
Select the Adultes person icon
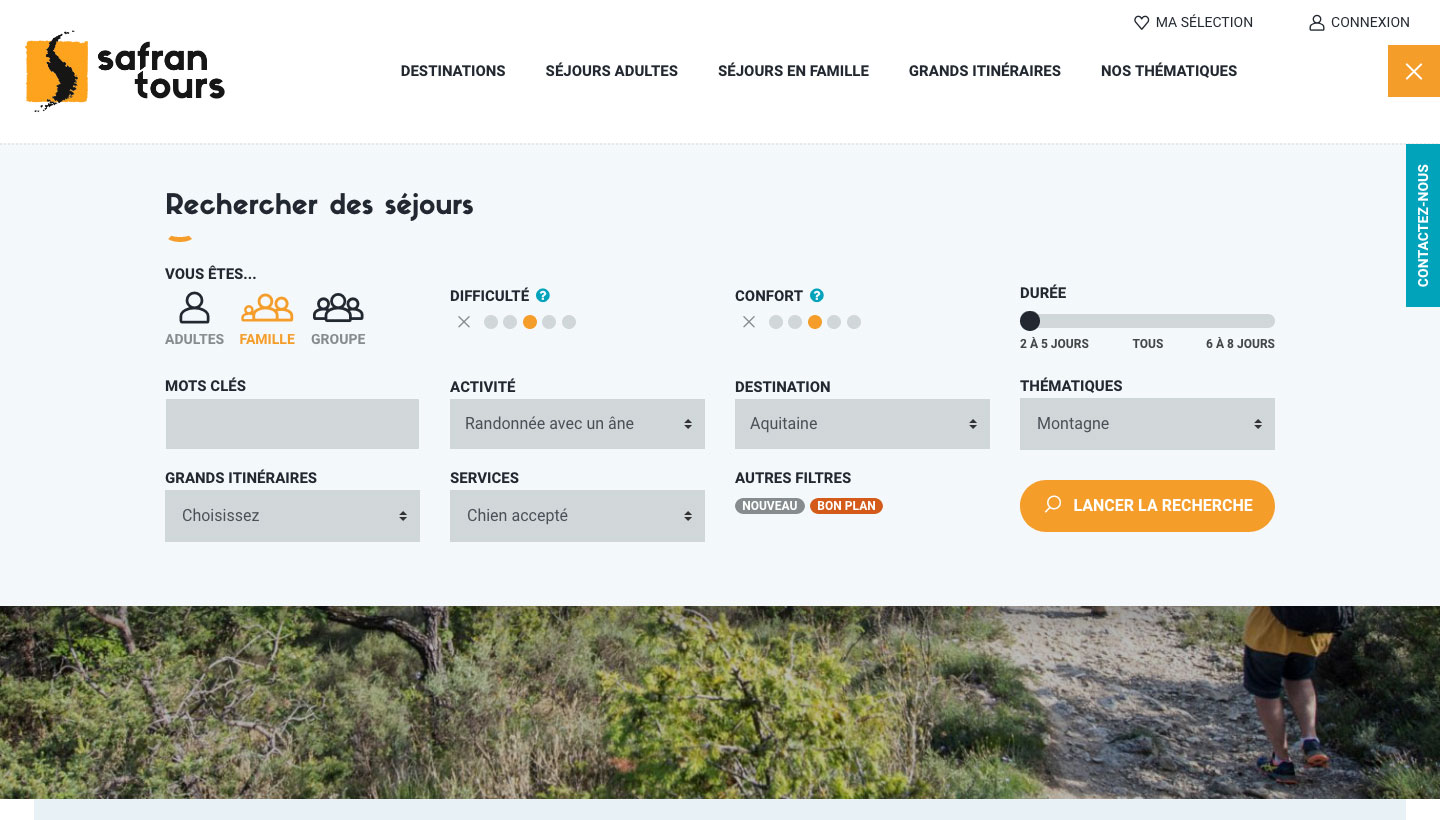click(x=194, y=307)
